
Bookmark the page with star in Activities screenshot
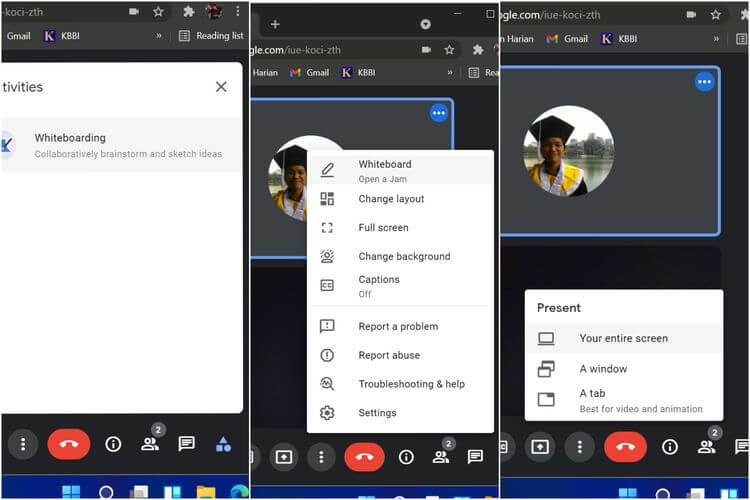coord(158,11)
